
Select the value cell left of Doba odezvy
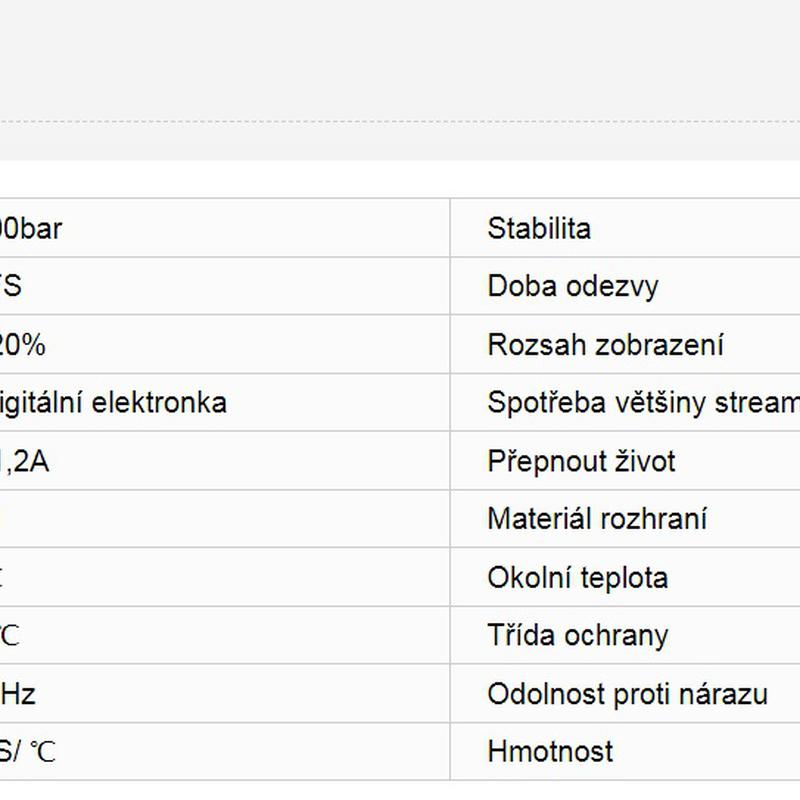[x=12, y=286]
